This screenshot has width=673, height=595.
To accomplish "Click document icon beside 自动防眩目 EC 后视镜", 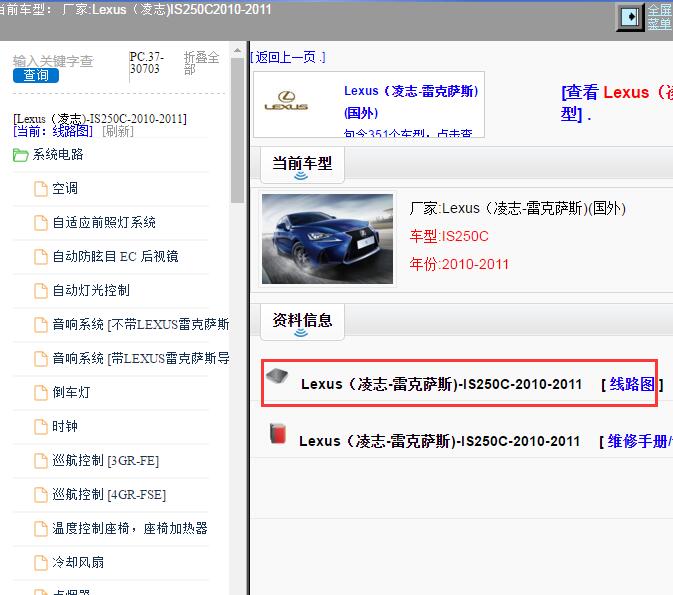I will coord(41,256).
